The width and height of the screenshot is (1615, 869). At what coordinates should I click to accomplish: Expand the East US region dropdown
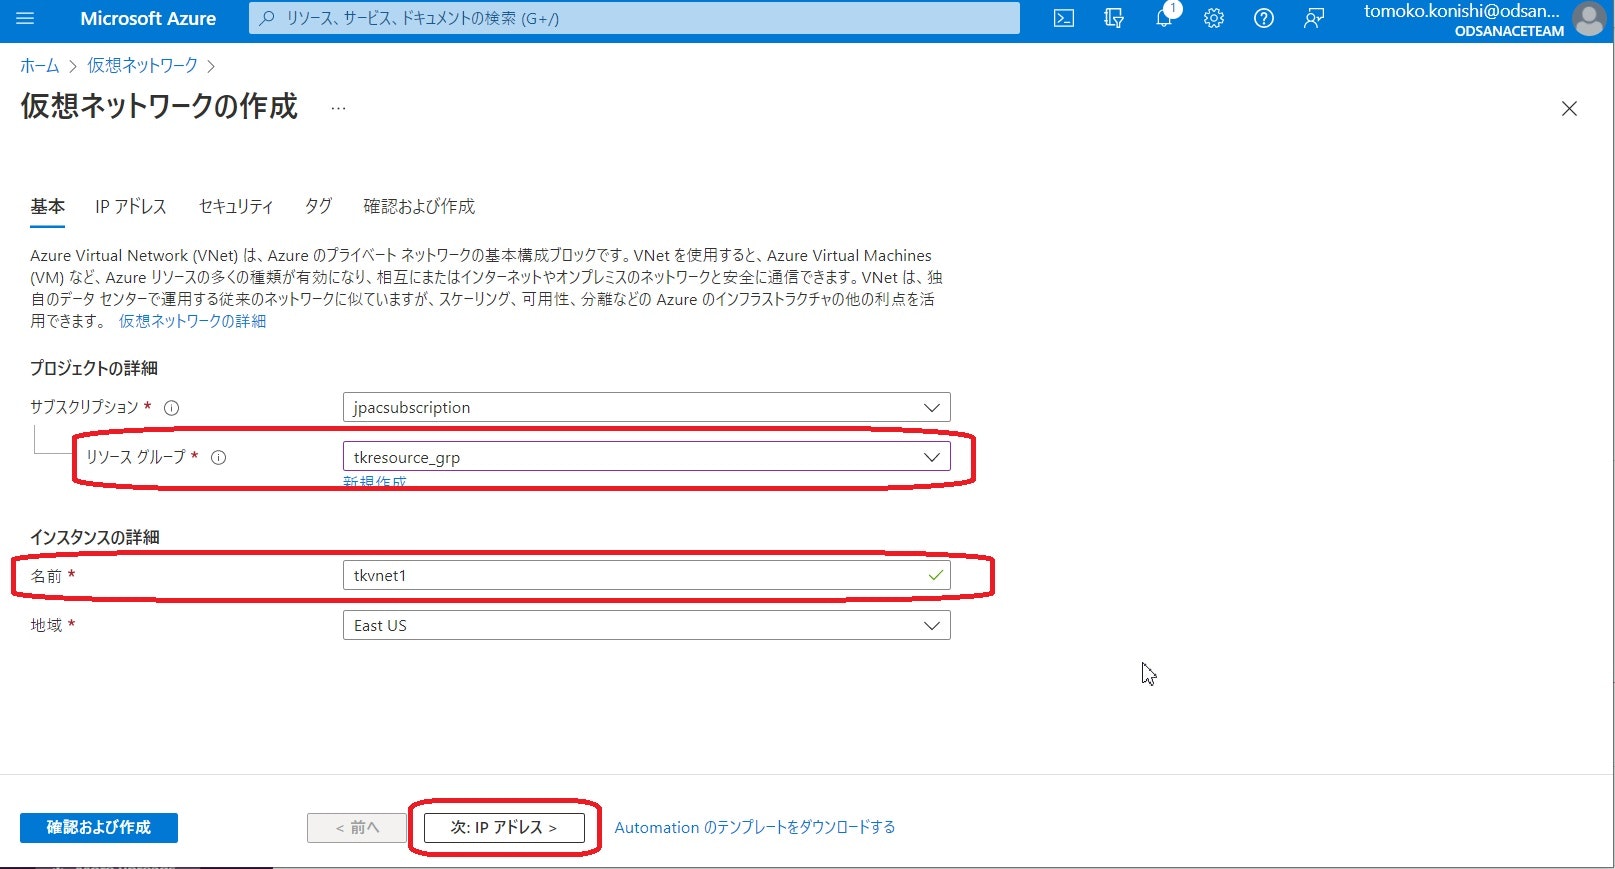point(646,625)
